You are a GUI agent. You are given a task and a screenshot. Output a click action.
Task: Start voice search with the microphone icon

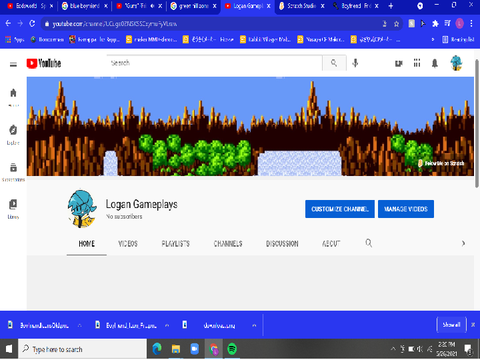point(355,63)
